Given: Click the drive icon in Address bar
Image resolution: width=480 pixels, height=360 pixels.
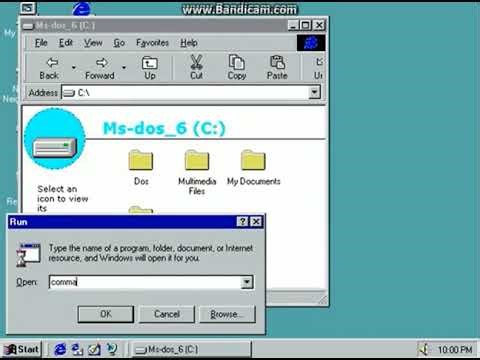Looking at the screenshot, I should click(x=69, y=93).
